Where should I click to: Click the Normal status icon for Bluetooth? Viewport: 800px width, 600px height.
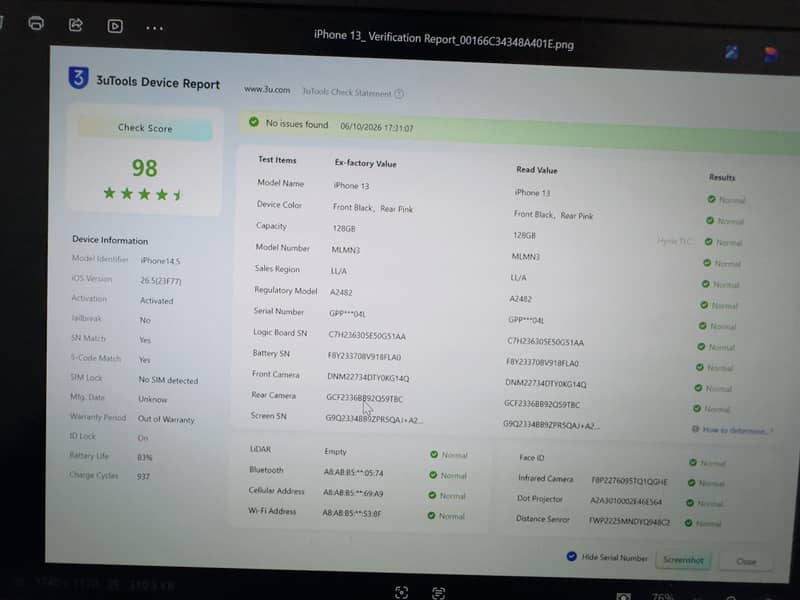pyautogui.click(x=433, y=475)
